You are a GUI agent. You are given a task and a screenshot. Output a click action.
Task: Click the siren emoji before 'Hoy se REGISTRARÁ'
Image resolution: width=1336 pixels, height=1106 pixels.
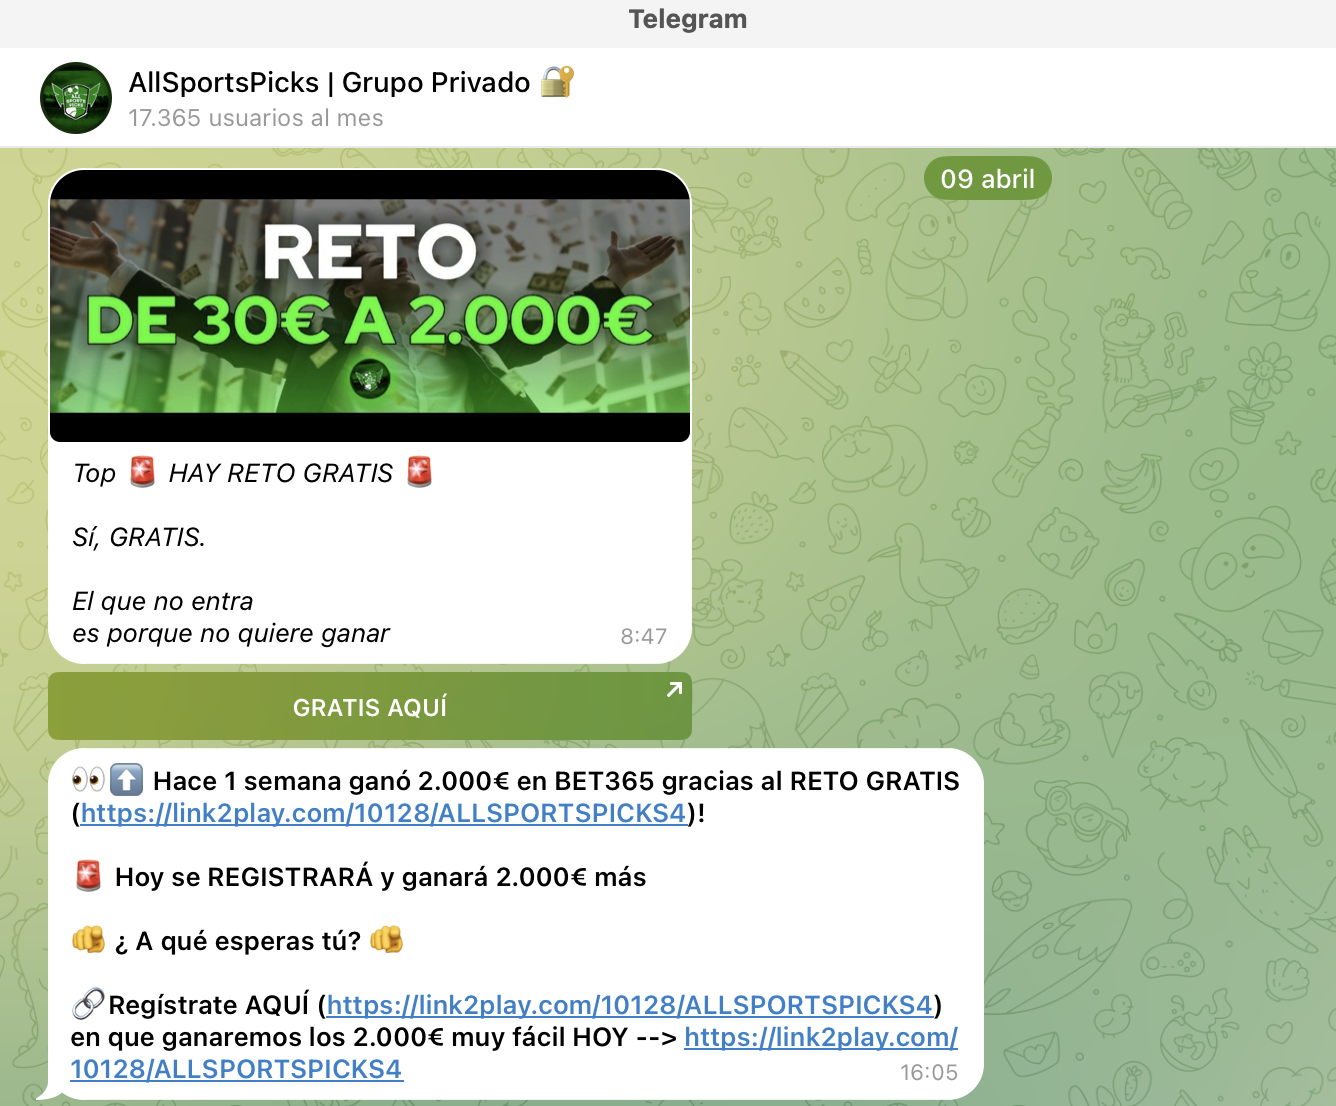click(x=89, y=877)
